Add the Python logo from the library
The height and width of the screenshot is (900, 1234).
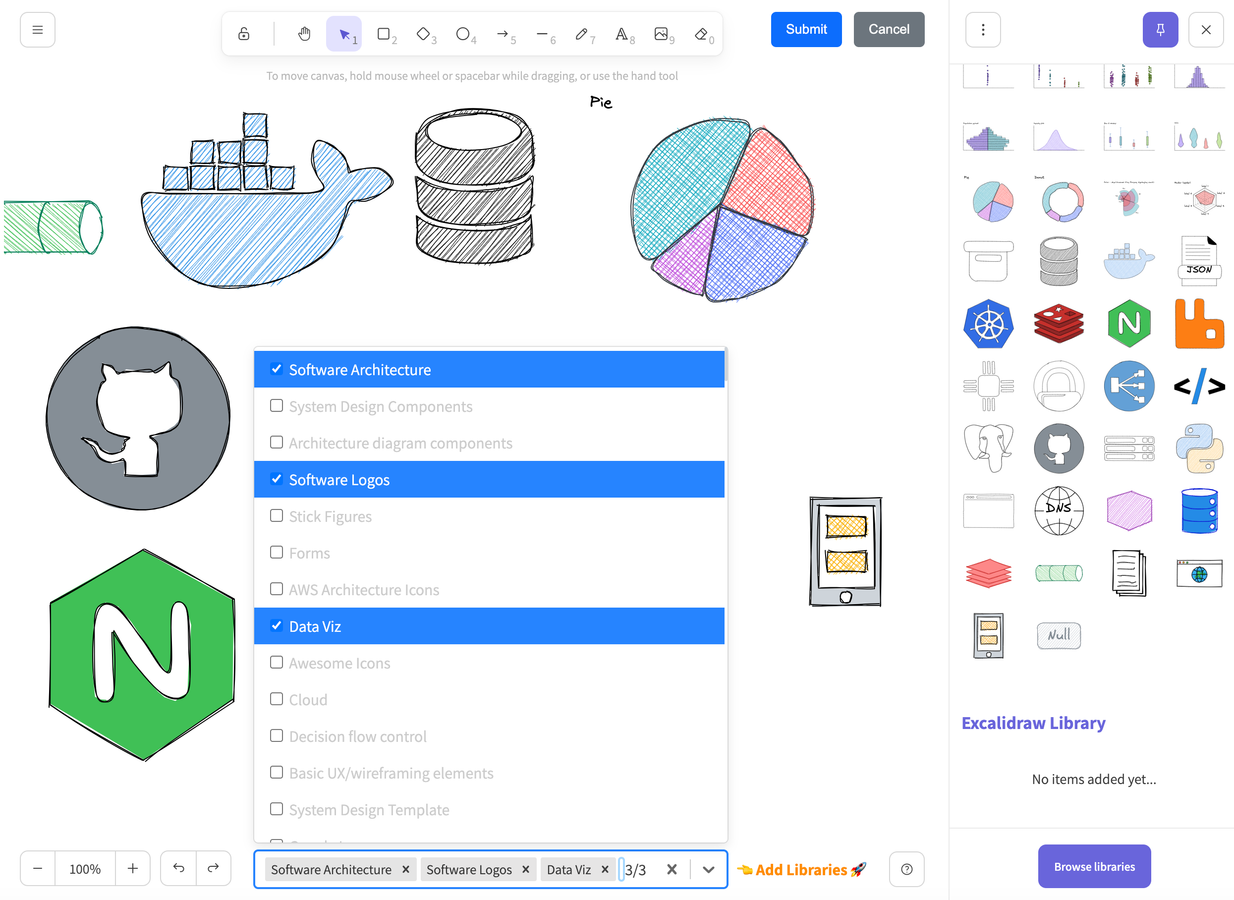[x=1199, y=447]
